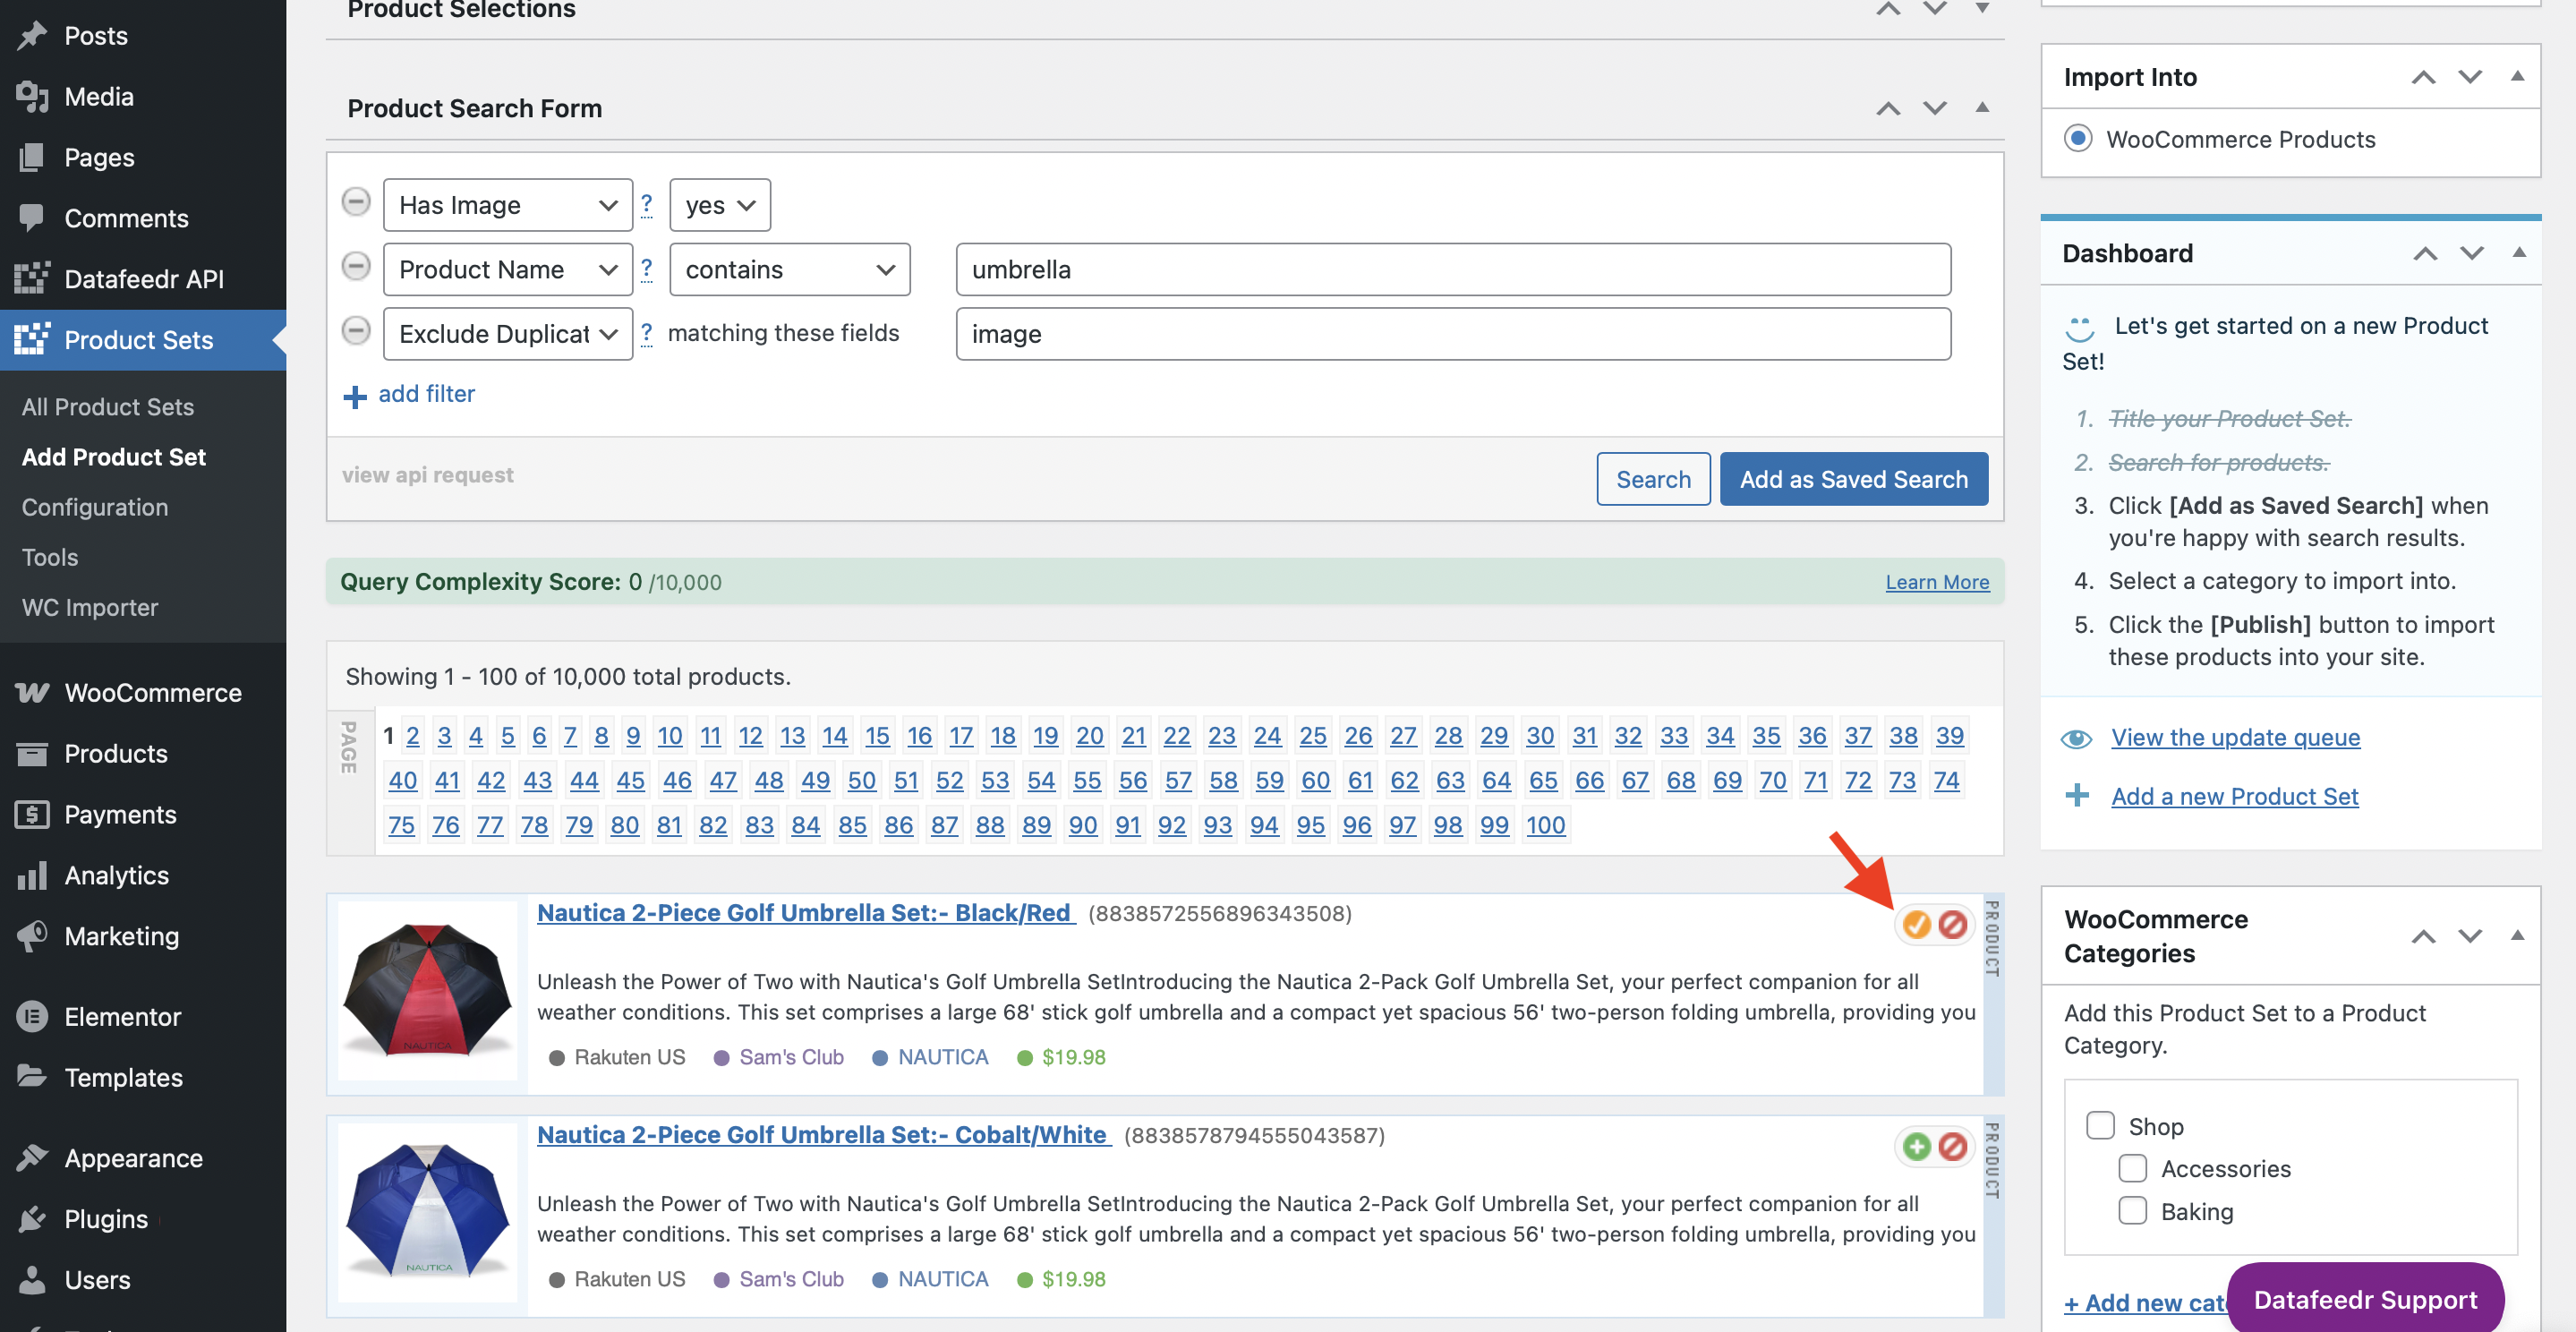This screenshot has height=1332, width=2576.
Task: Collapse the Import Into panel
Action: pyautogui.click(x=2517, y=76)
